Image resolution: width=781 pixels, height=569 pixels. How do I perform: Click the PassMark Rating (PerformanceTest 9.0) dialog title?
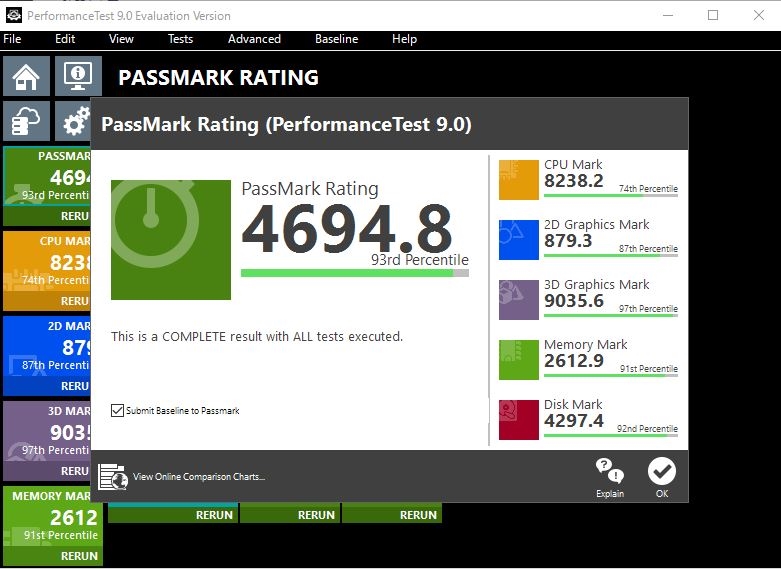286,125
